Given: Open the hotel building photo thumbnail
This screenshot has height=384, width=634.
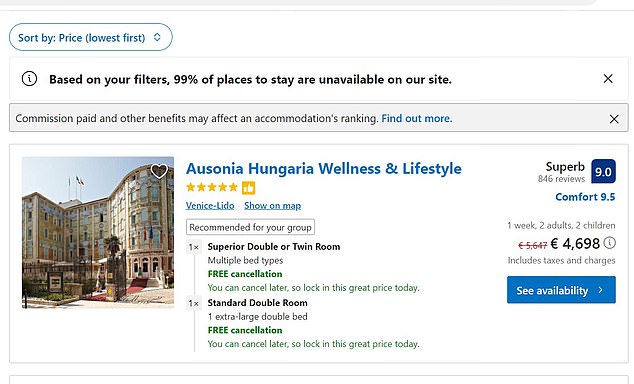Looking at the screenshot, I should (x=98, y=232).
